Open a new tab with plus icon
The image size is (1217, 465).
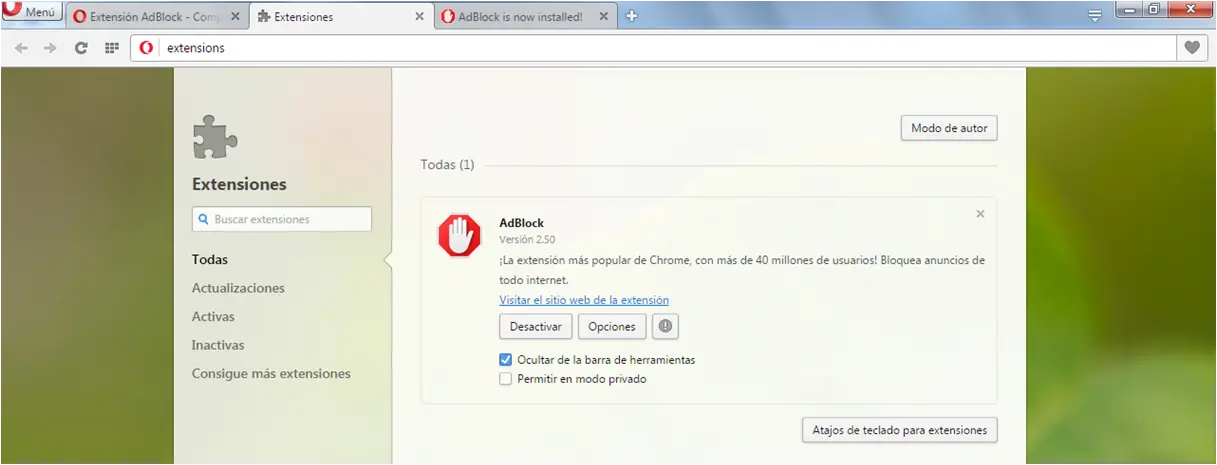tap(632, 16)
